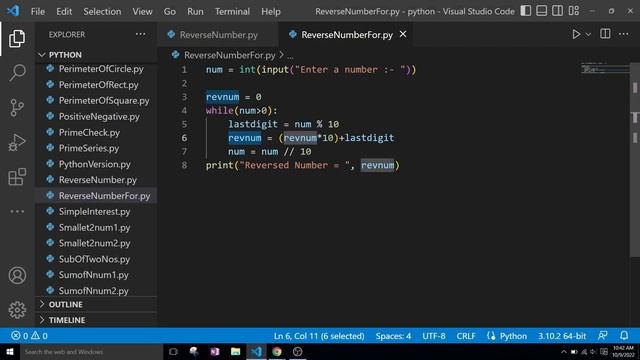Open SumofNnum1.py in Explorer
The height and width of the screenshot is (360, 640).
tap(96, 275)
